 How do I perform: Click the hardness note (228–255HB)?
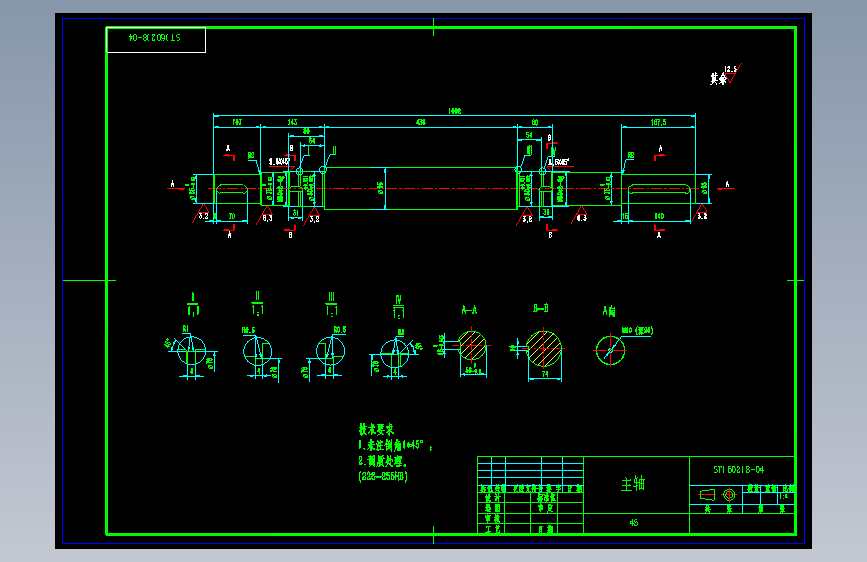pyautogui.click(x=383, y=476)
